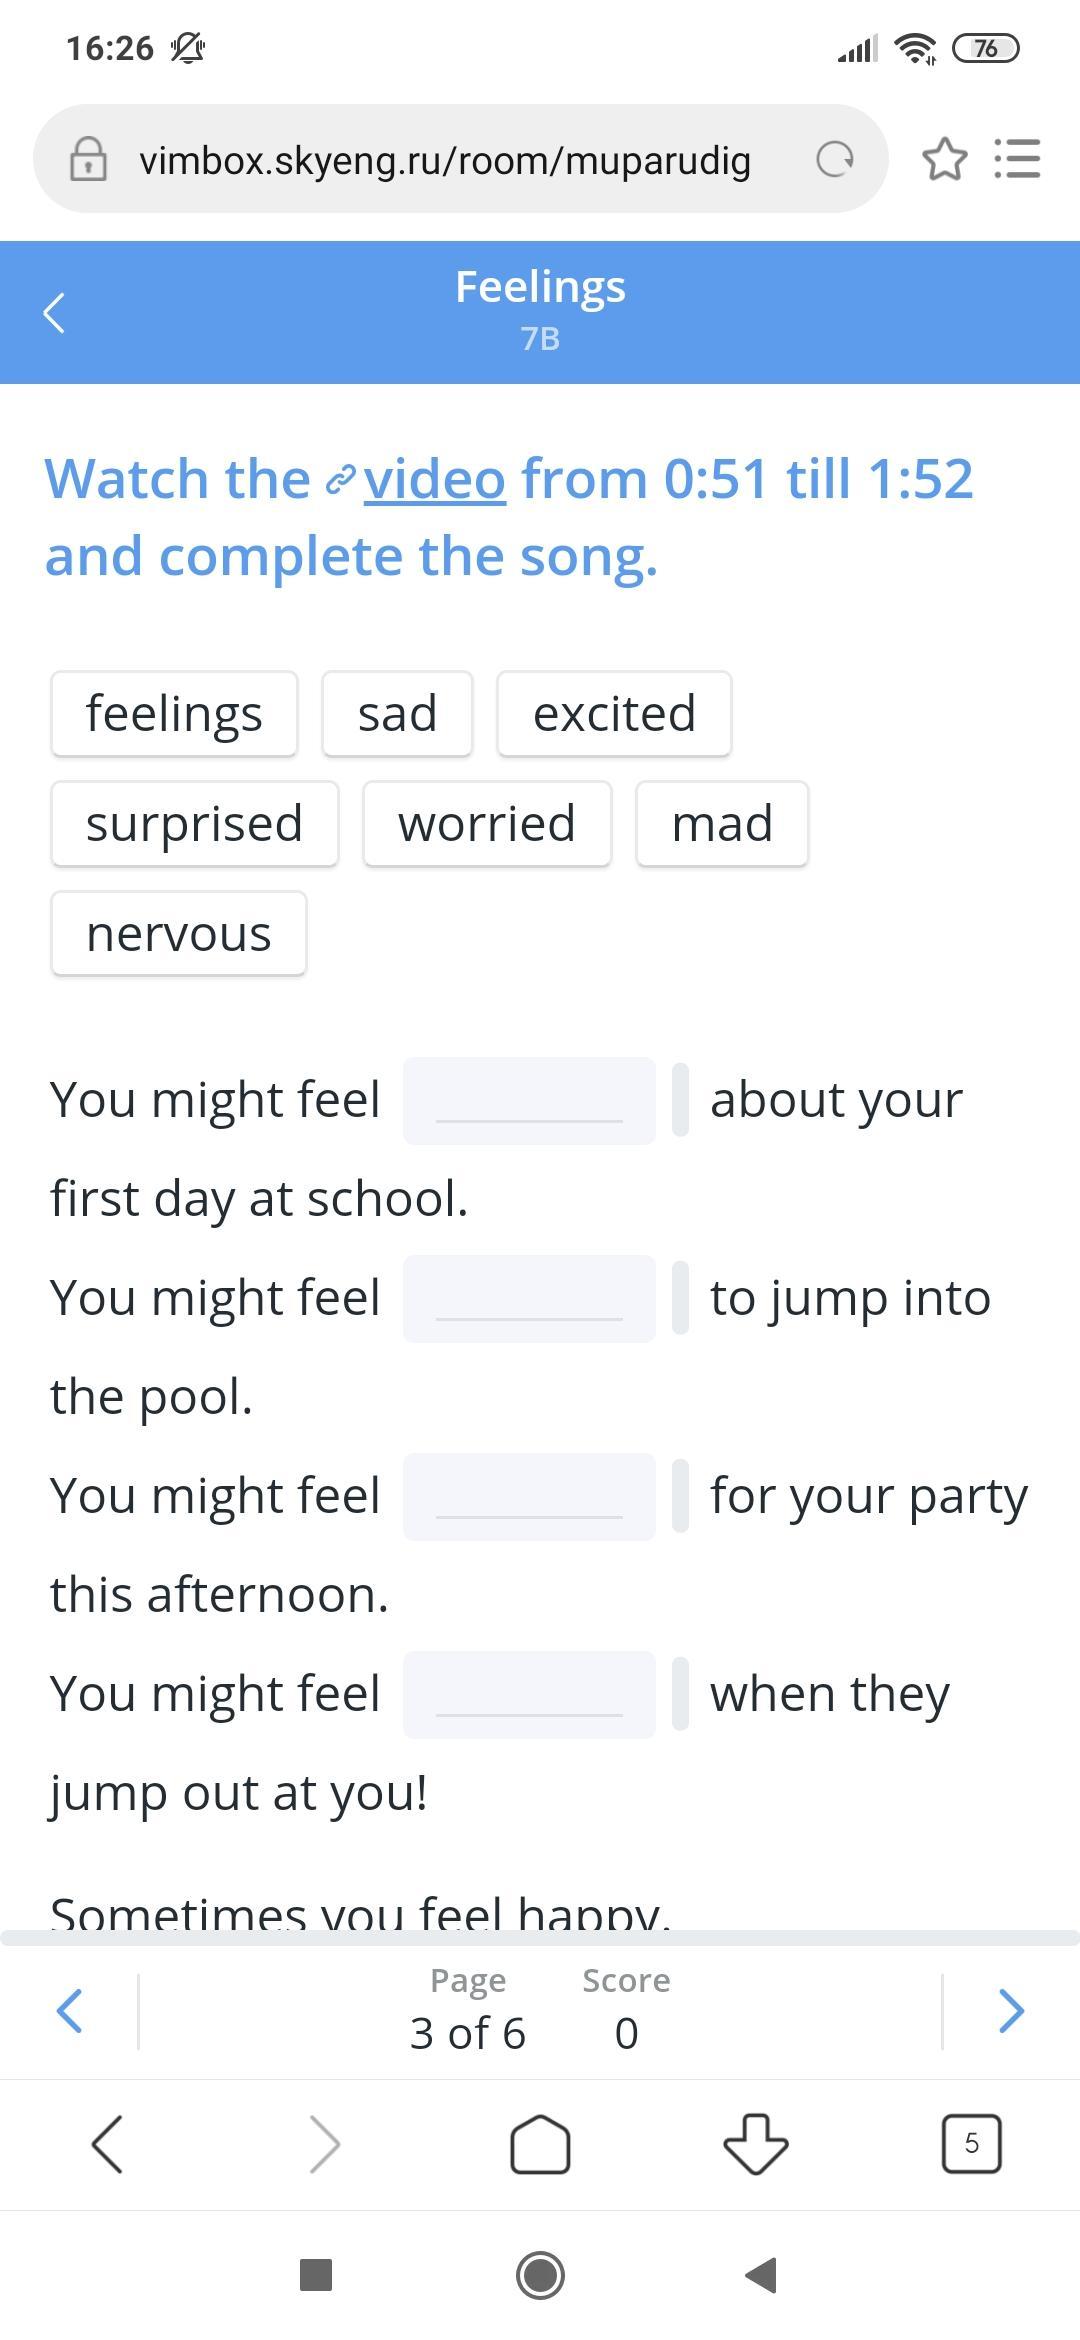Go to next lesson page arrow
Viewport: 1080px width, 2340px height.
pos(1011,2010)
